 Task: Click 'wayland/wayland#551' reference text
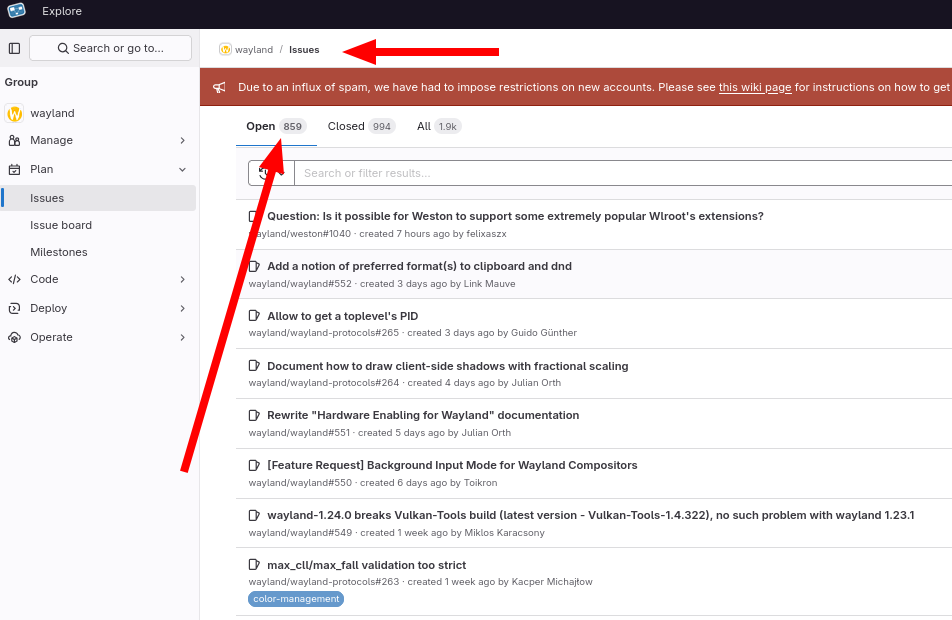(299, 433)
